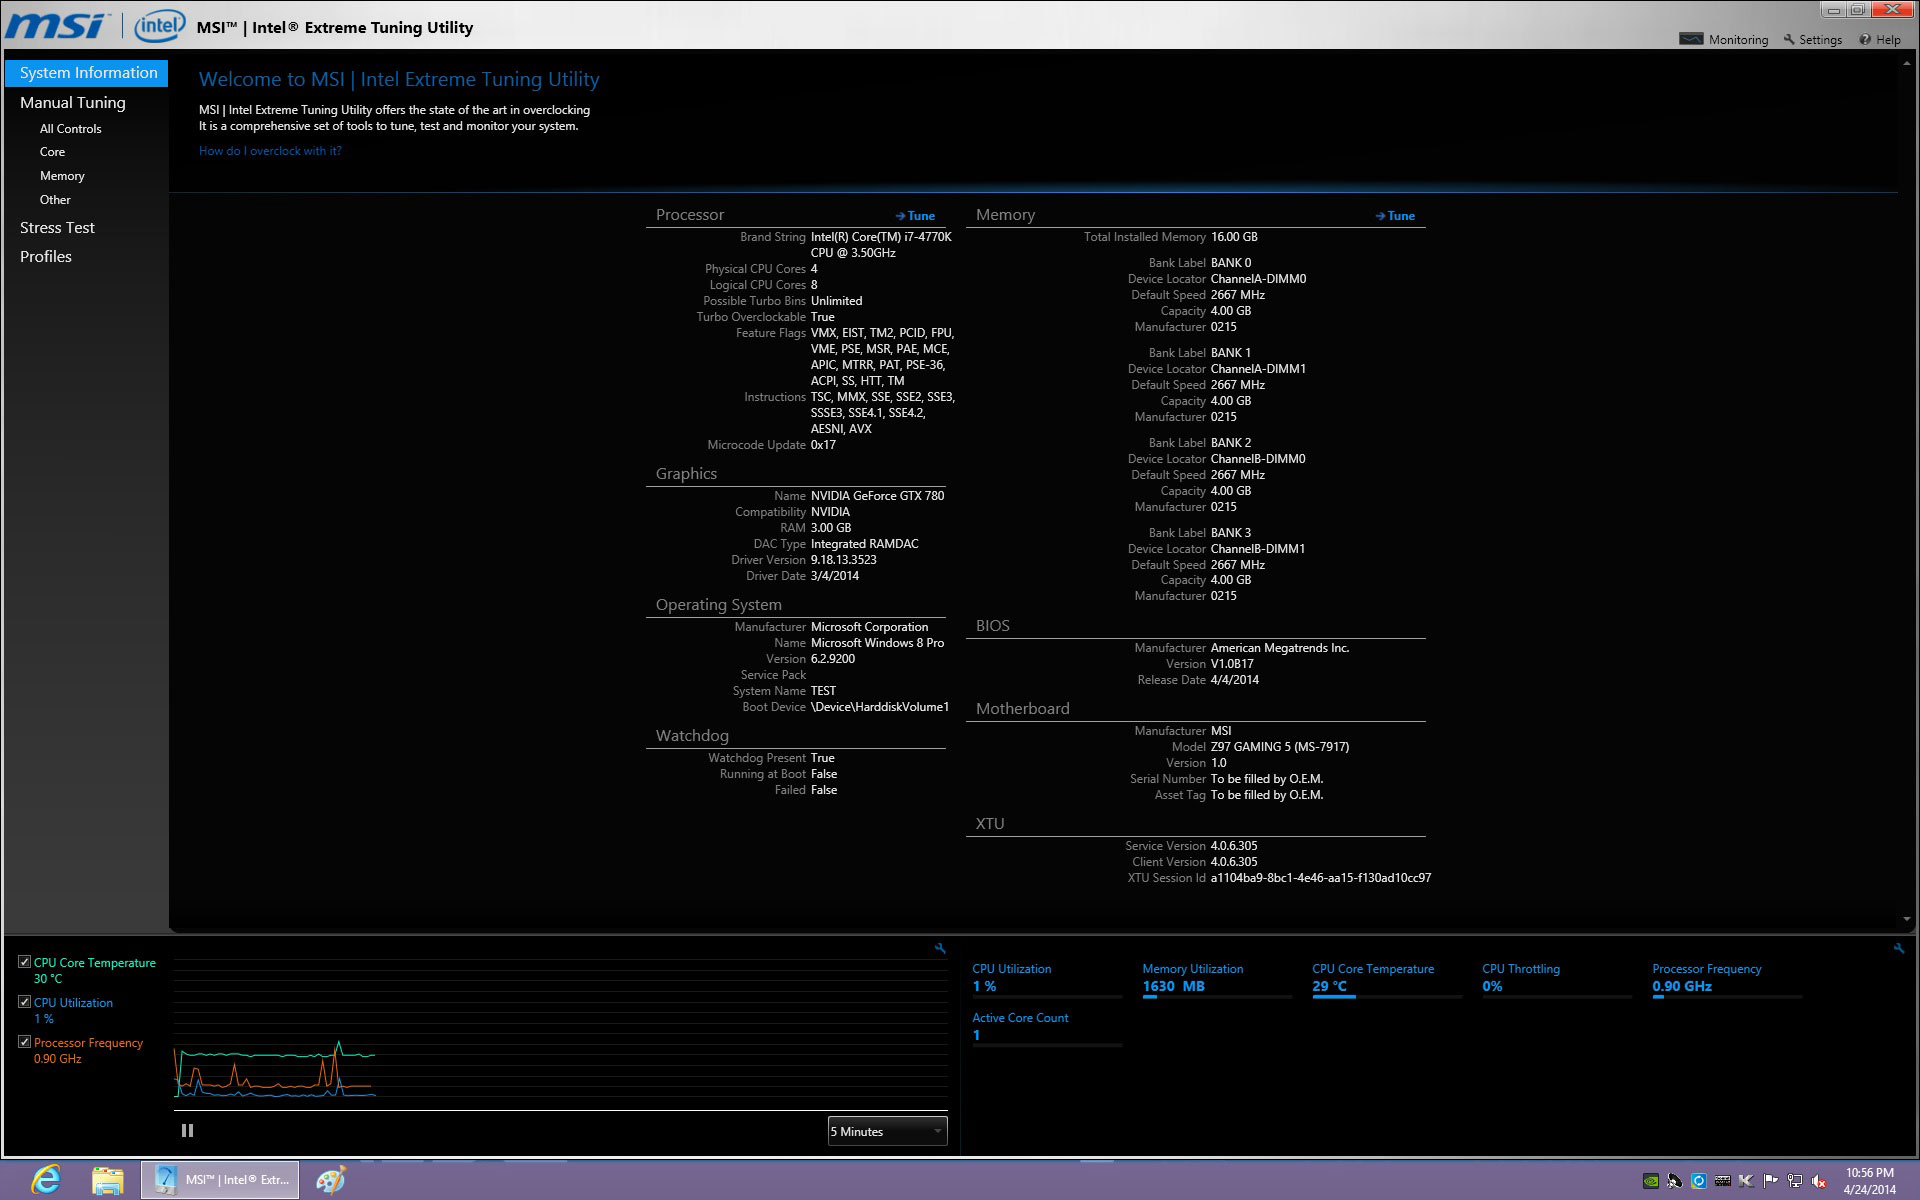Click NVIDIA GeForce GTX 780 name text
Viewport: 1920px width, 1200px height.
point(877,496)
